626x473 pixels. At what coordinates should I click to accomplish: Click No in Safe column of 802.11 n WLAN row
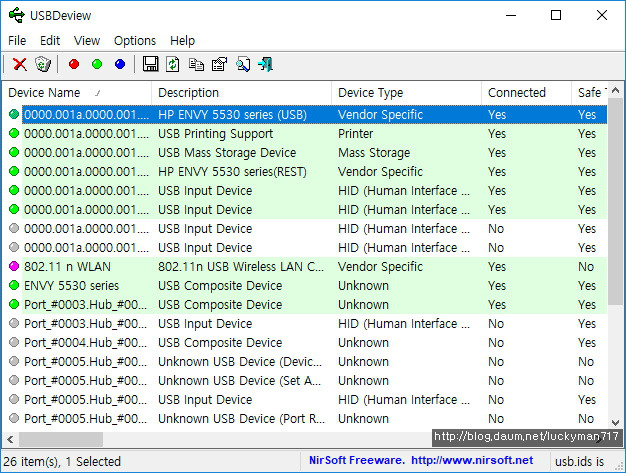(586, 266)
